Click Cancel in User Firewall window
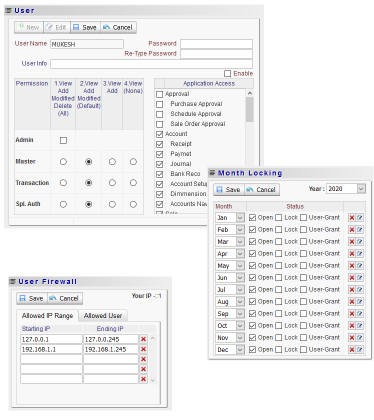This screenshot has height=420, width=374. (x=65, y=298)
